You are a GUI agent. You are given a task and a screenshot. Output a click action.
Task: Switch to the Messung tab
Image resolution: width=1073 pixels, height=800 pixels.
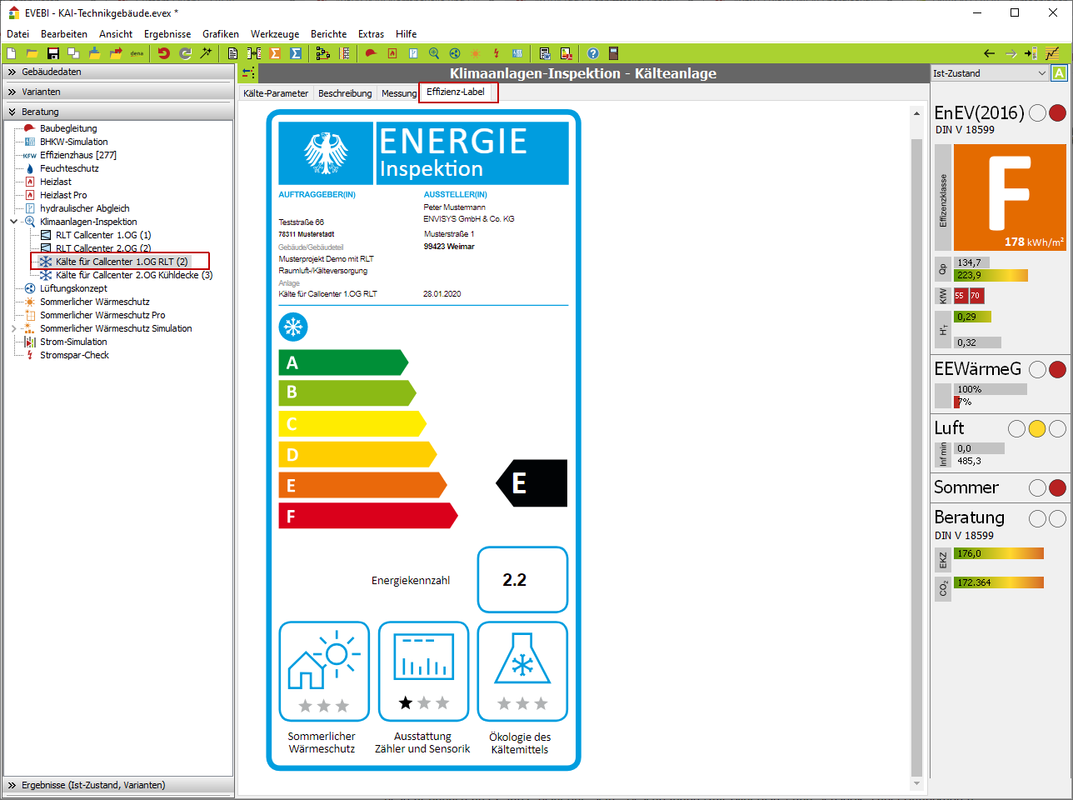(x=398, y=93)
